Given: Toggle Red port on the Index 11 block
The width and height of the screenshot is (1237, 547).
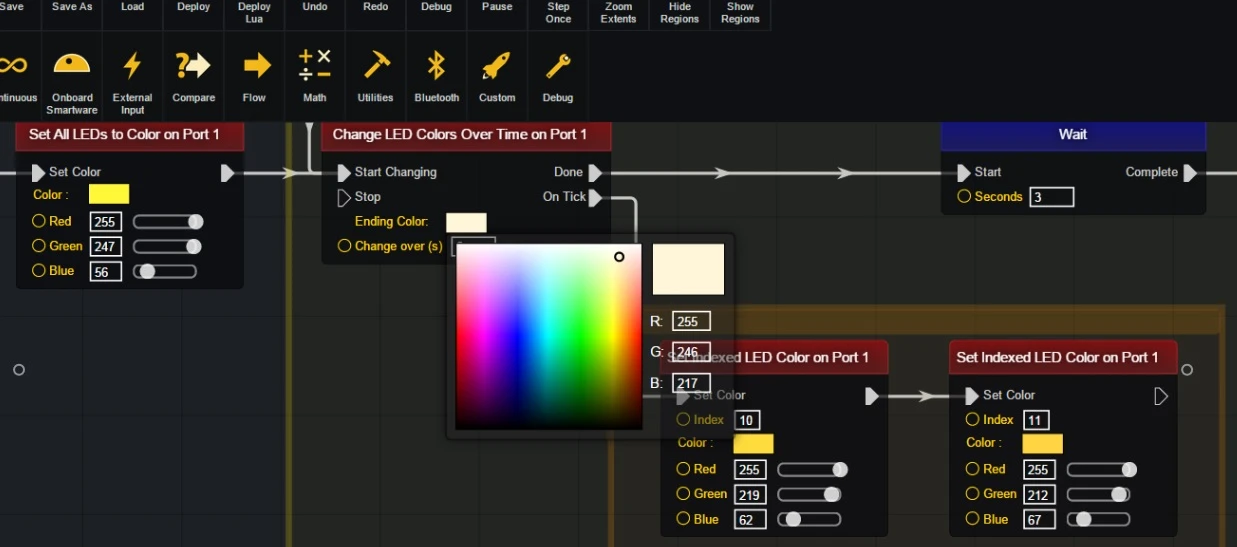Looking at the screenshot, I should (973, 468).
